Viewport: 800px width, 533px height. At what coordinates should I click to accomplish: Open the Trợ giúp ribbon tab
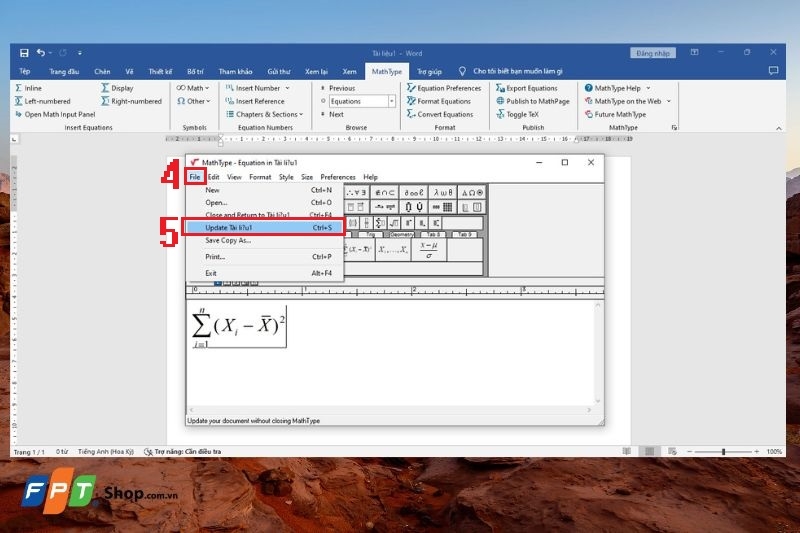tap(429, 71)
